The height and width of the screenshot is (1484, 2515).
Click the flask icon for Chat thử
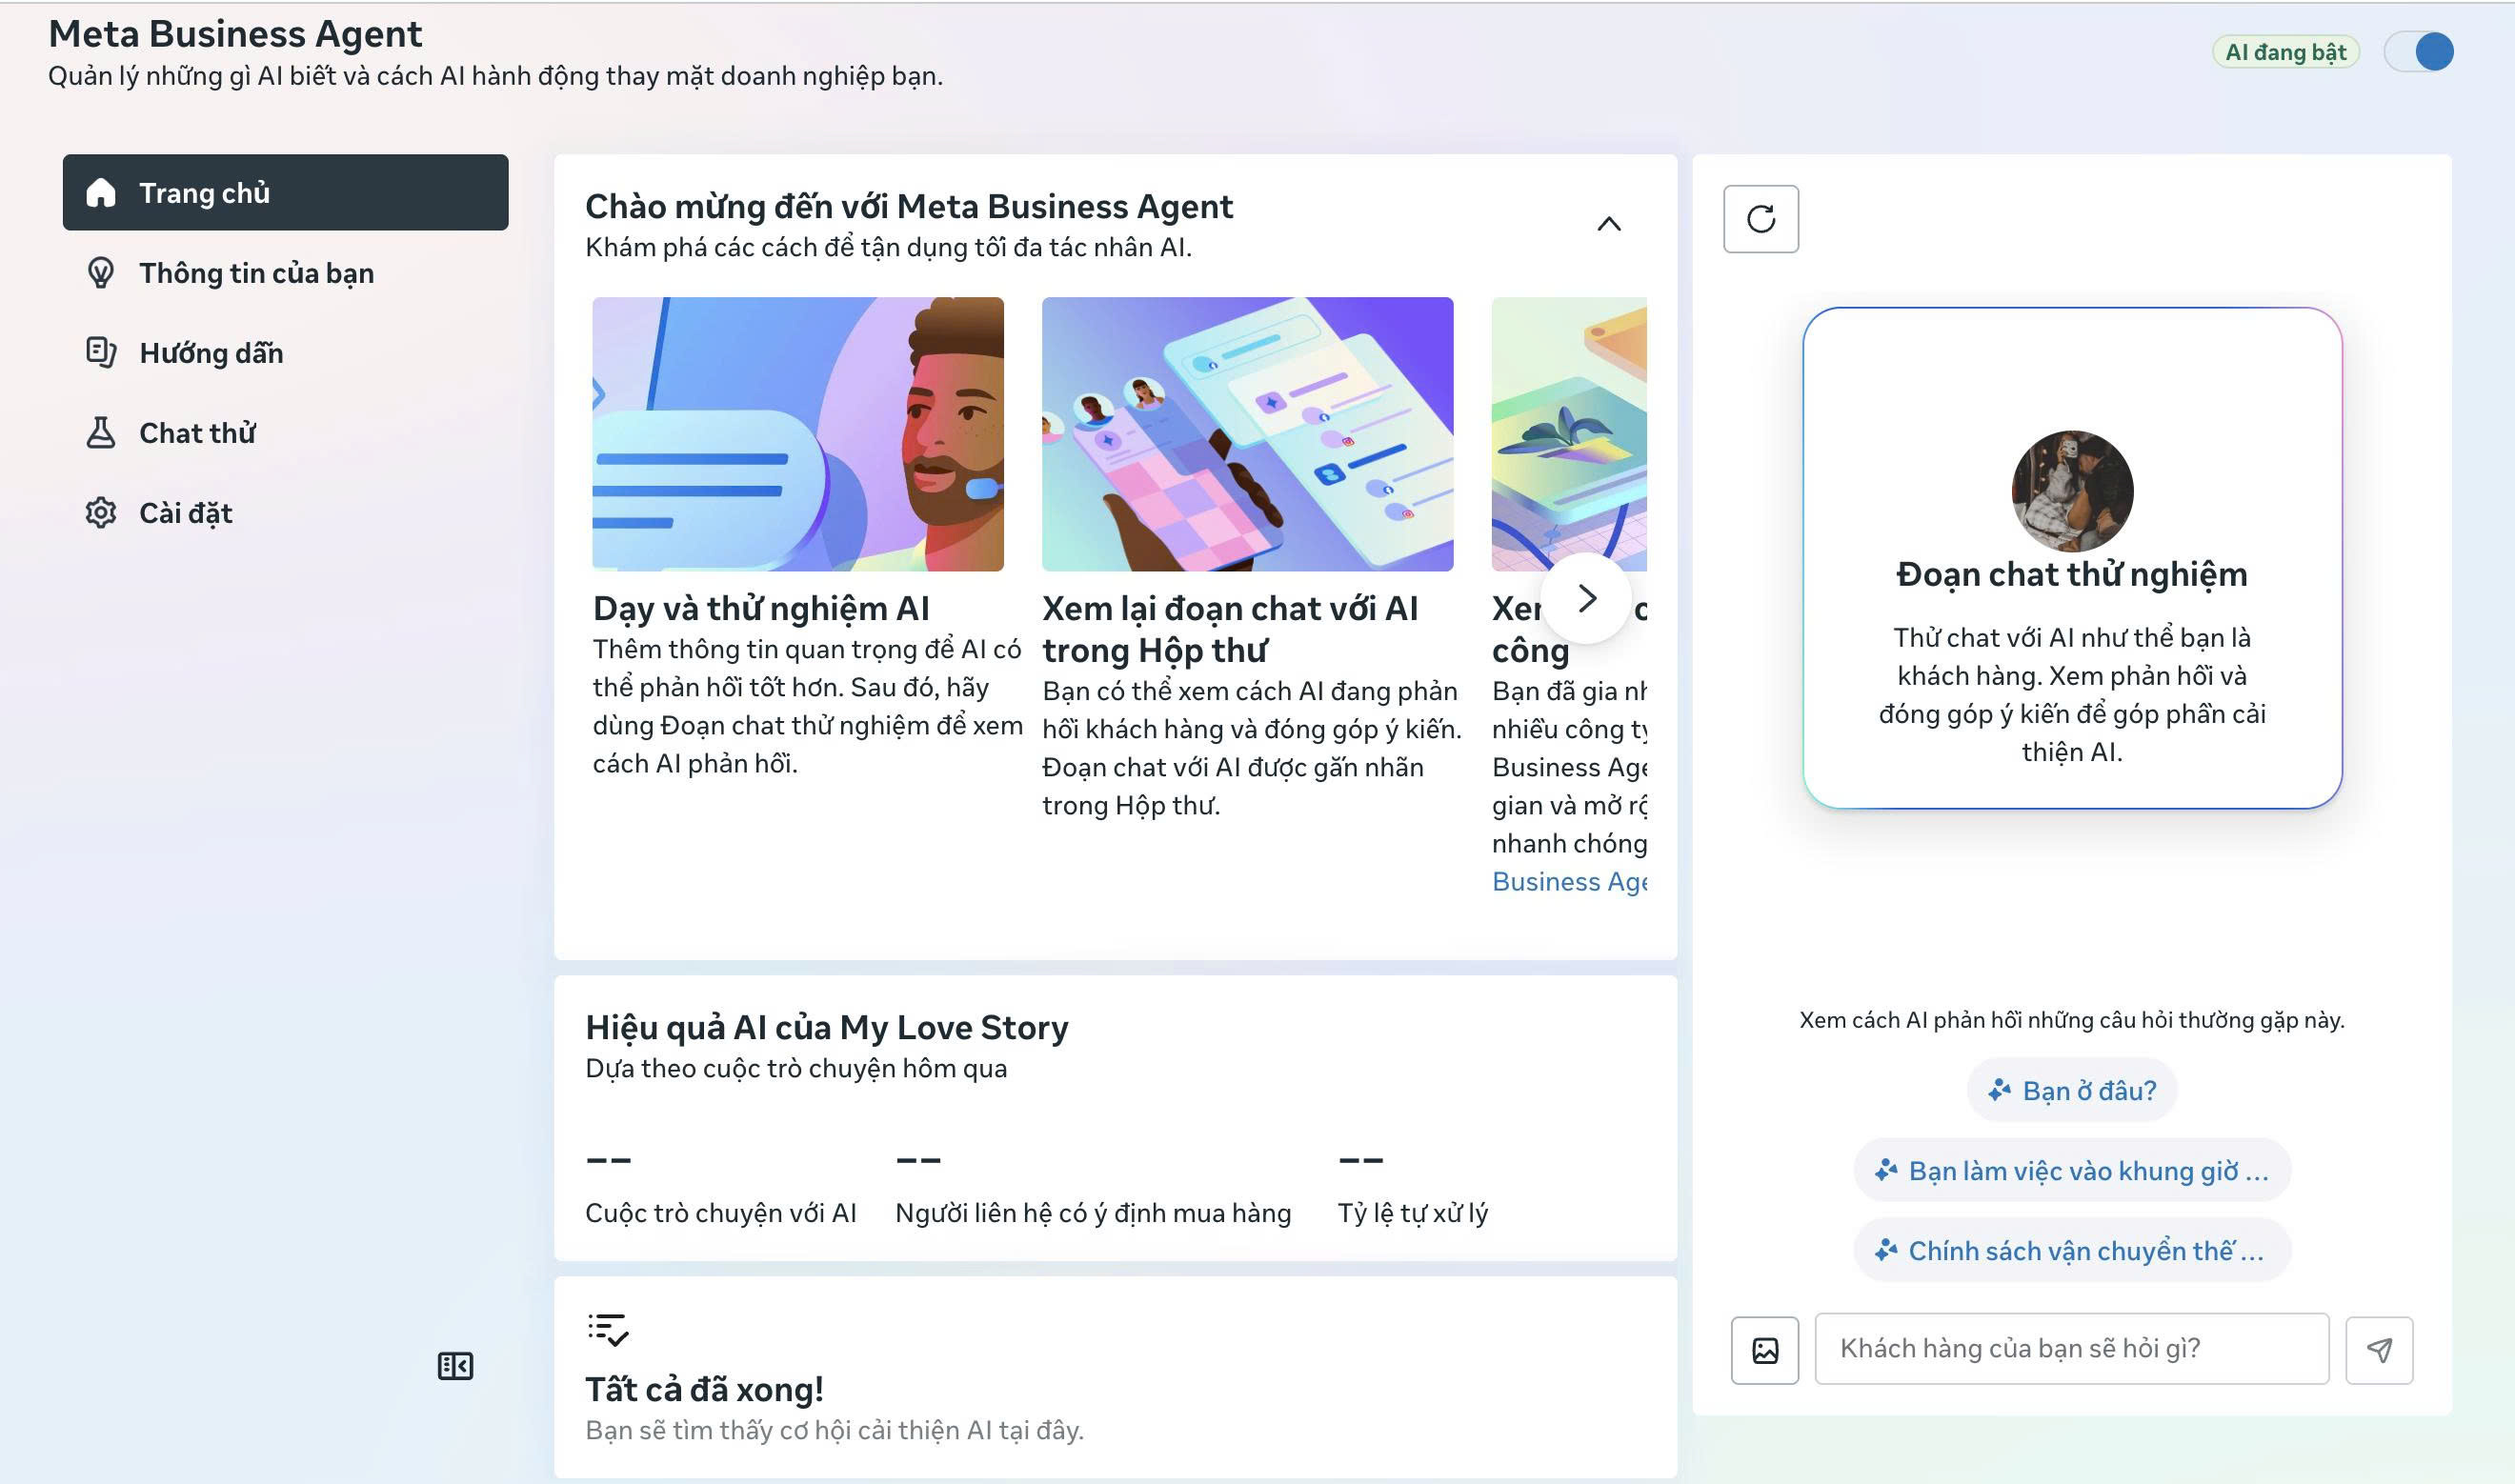(101, 433)
